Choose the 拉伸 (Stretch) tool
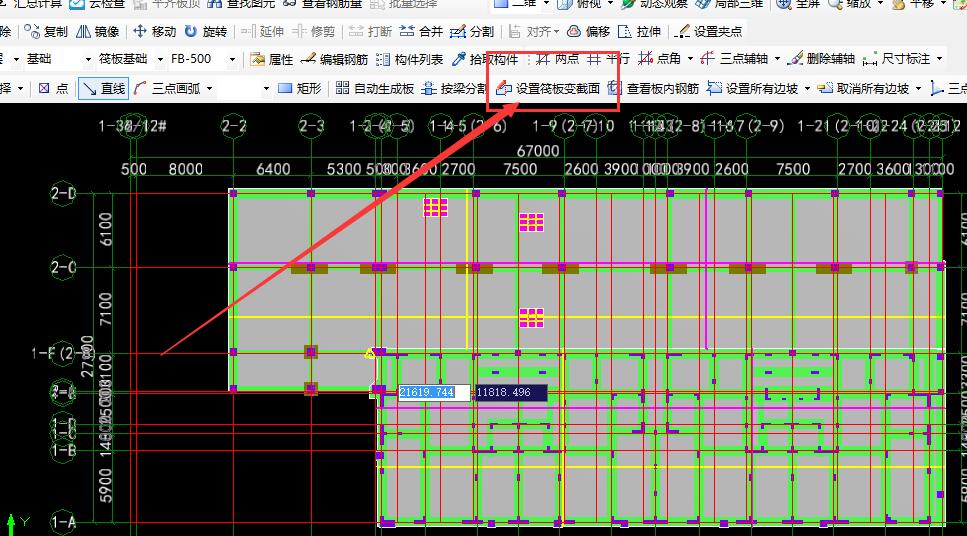The image size is (967, 536). pos(640,31)
